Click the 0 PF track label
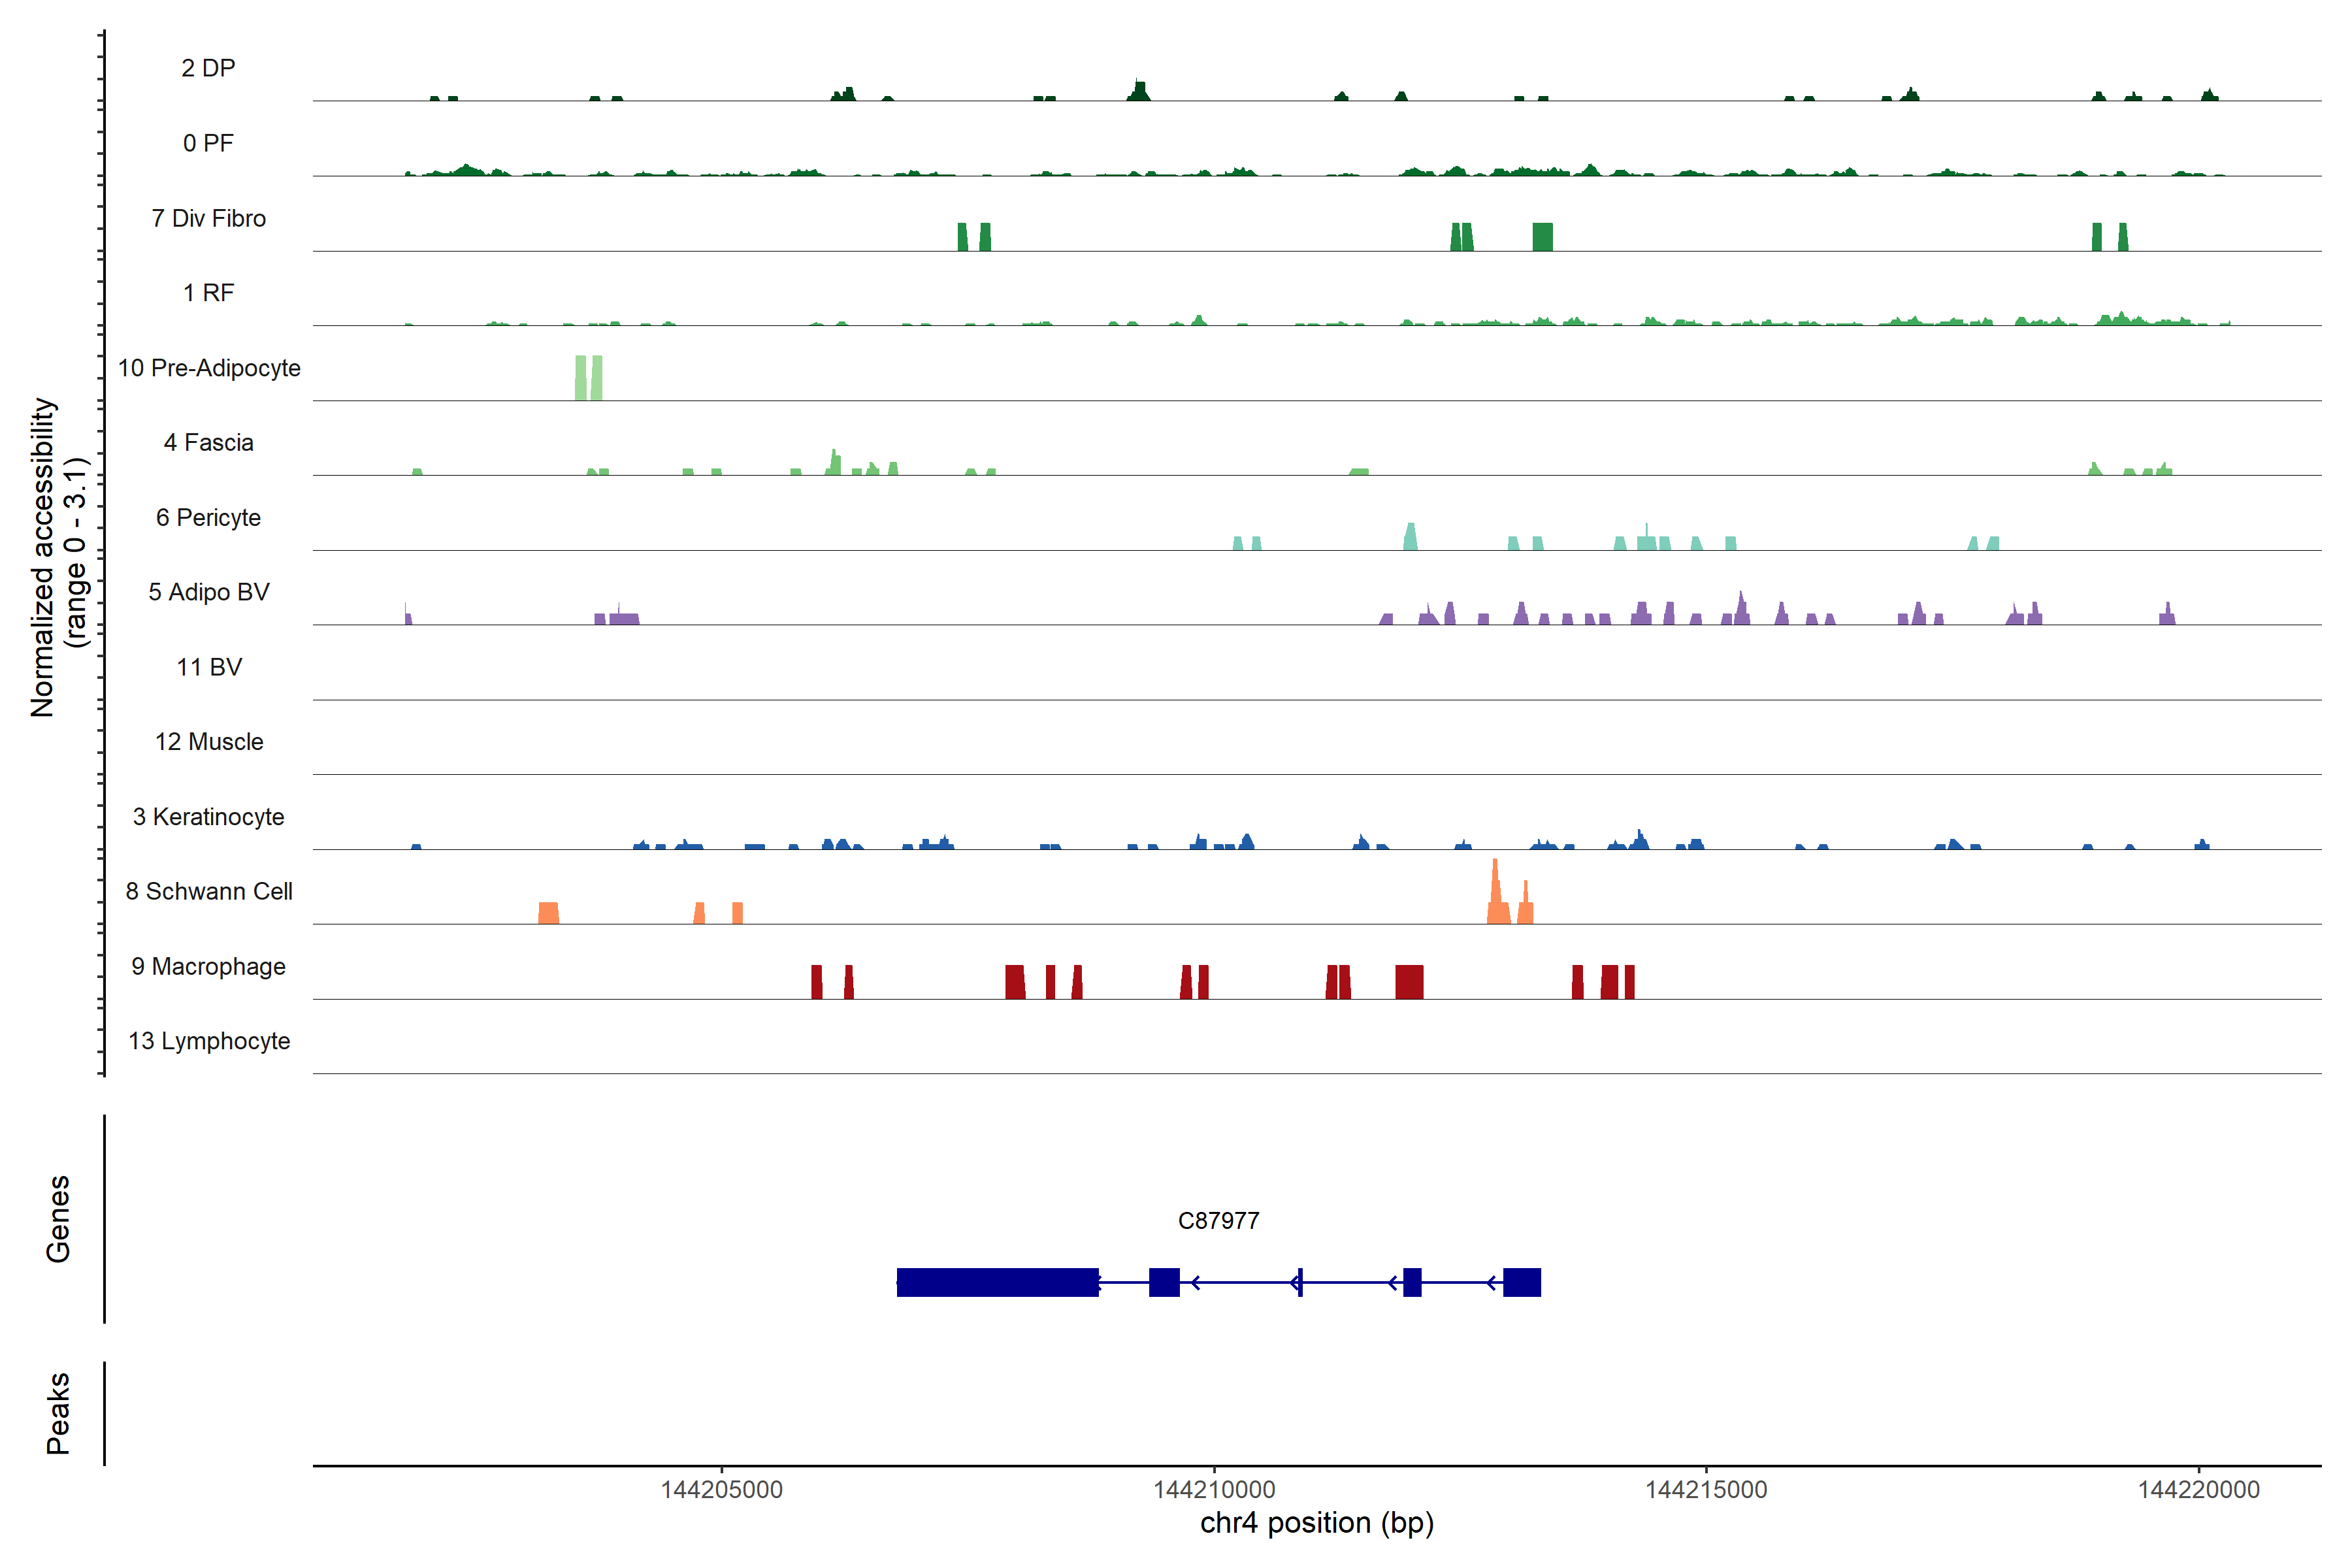Screen dimensions: 2352x1568 click(x=208, y=143)
